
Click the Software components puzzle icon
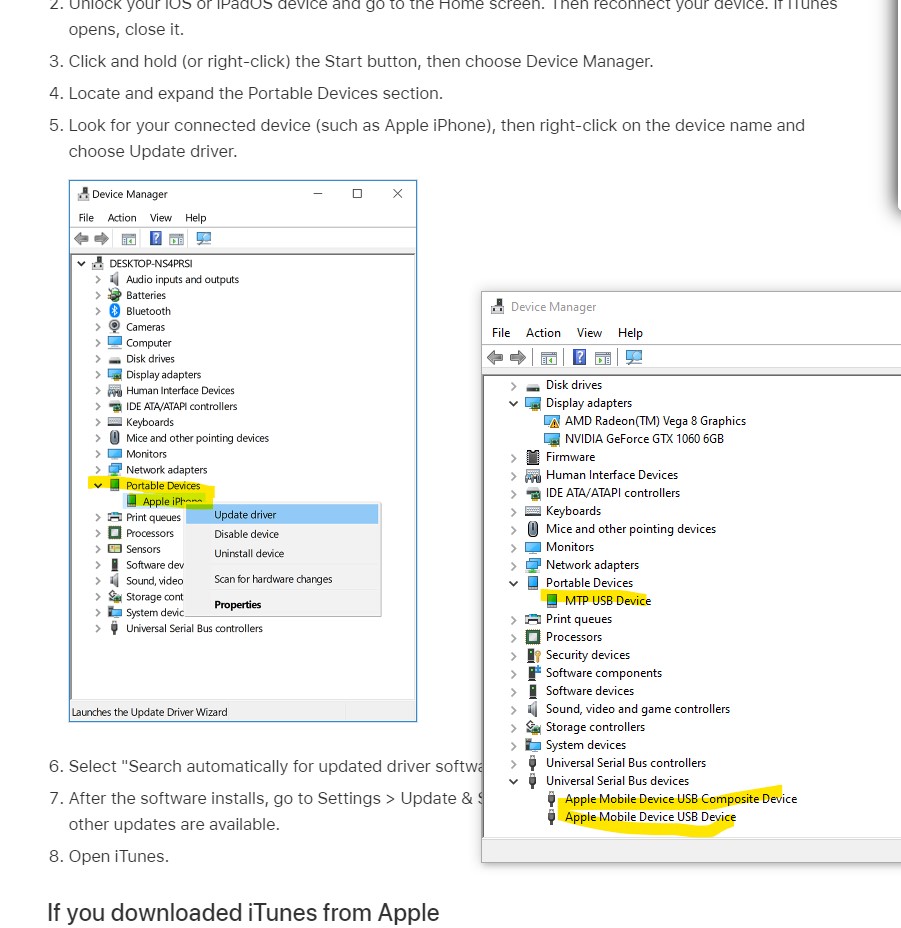coord(533,673)
